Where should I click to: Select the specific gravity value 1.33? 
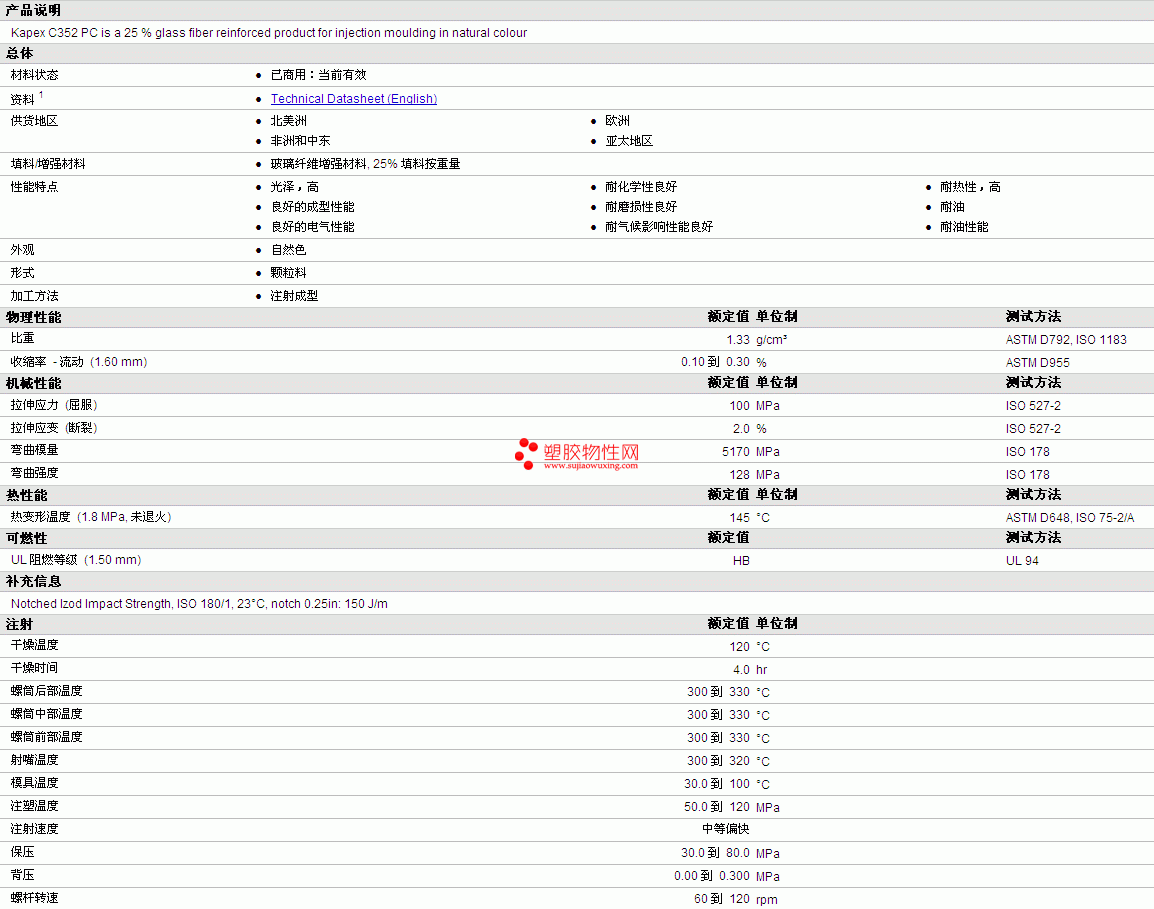coord(738,340)
